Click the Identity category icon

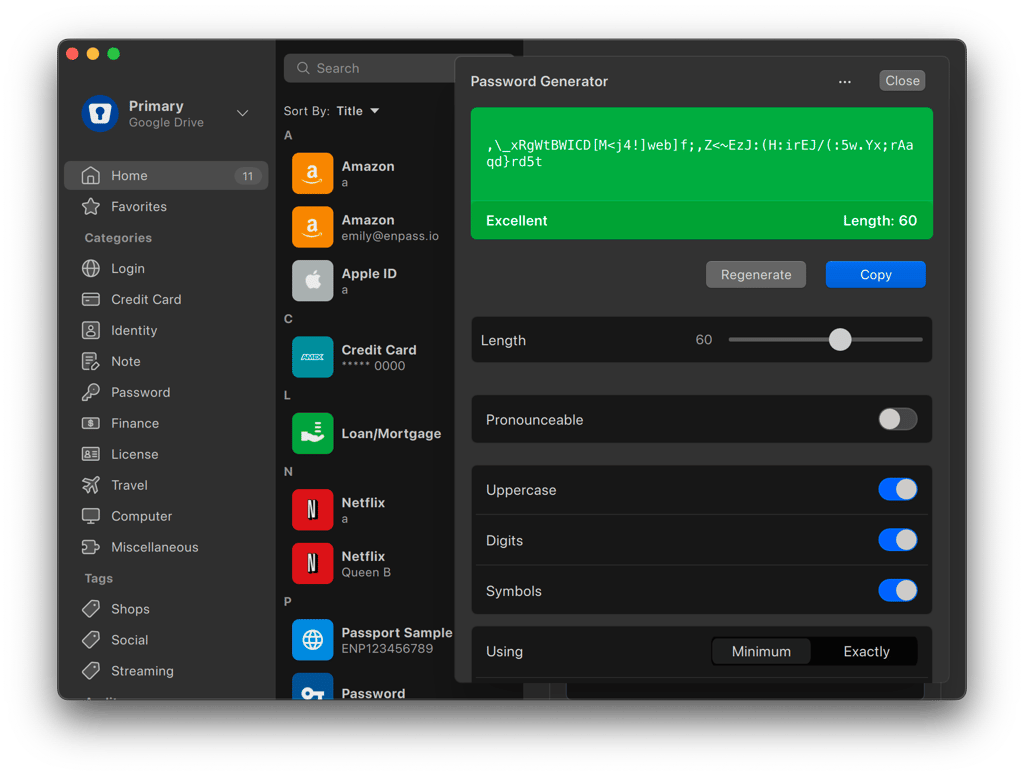click(x=91, y=331)
